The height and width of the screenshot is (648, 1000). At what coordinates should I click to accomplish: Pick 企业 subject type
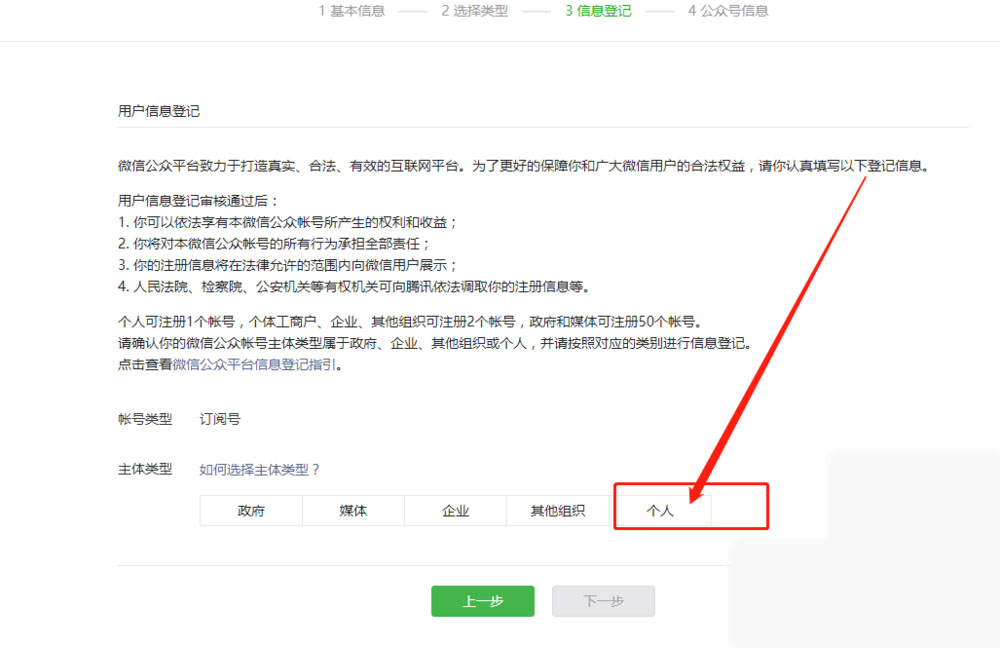coord(456,510)
